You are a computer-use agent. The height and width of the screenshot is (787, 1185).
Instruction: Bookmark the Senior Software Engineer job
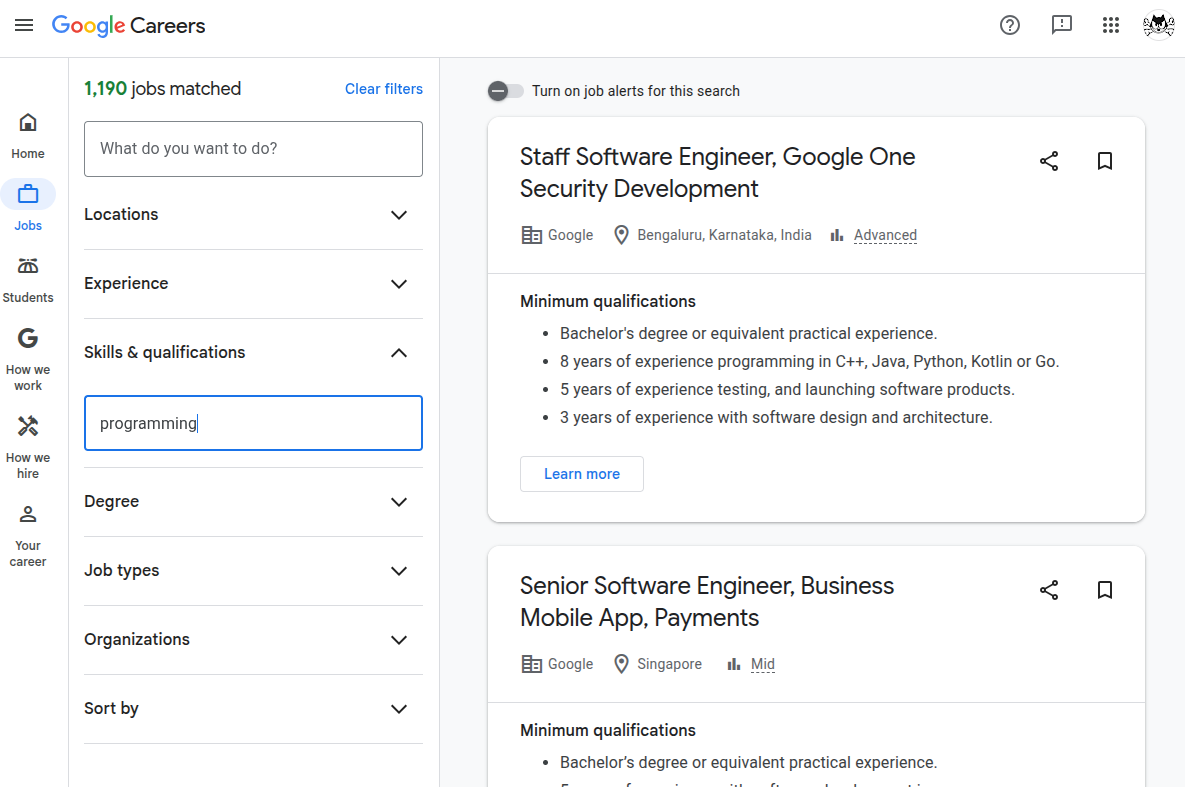click(x=1105, y=590)
